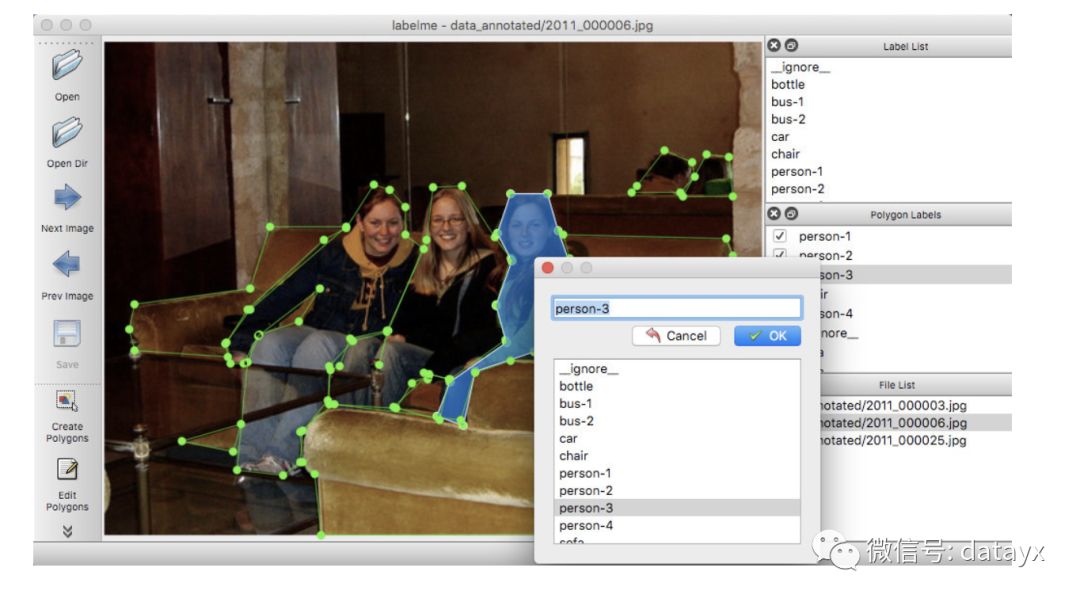Image resolution: width=1080 pixels, height=602 pixels.
Task: Toggle the person-2 polygon checkbox
Action: click(x=780, y=253)
